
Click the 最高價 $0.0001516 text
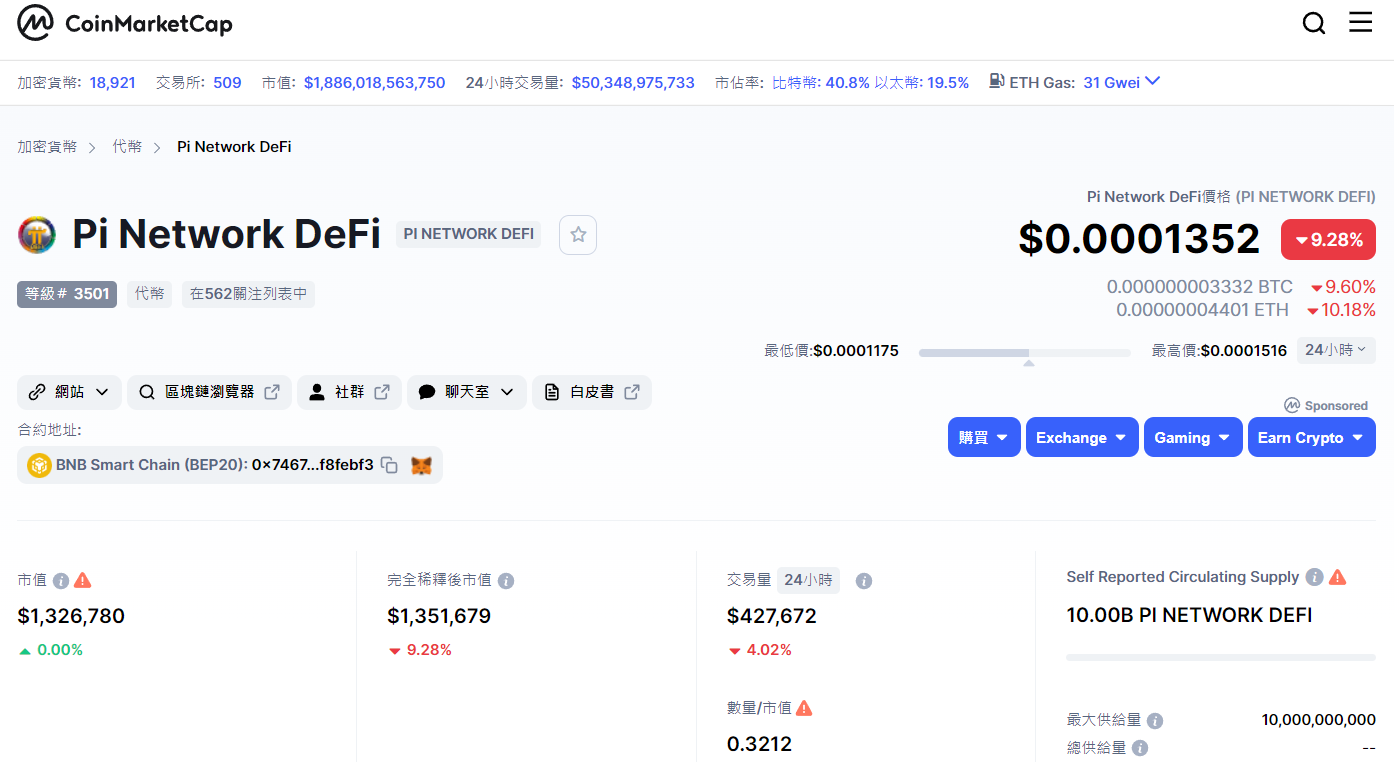(1220, 351)
